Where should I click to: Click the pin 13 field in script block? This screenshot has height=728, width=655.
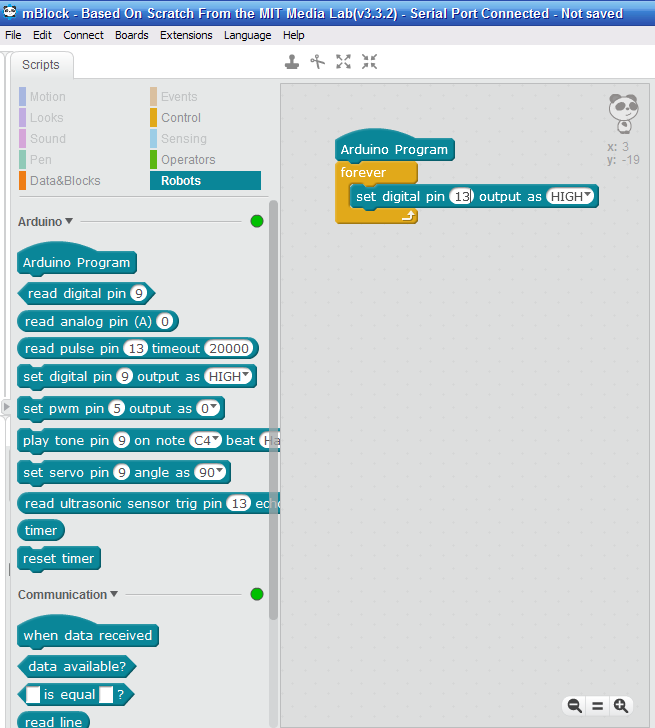pos(462,196)
